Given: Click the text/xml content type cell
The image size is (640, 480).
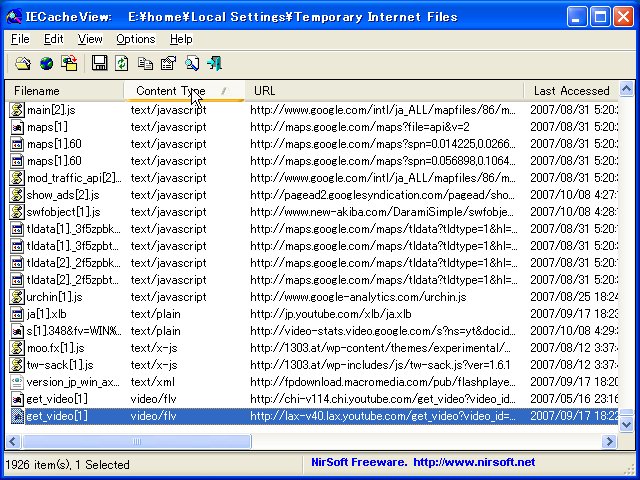Looking at the screenshot, I should click(153, 382).
